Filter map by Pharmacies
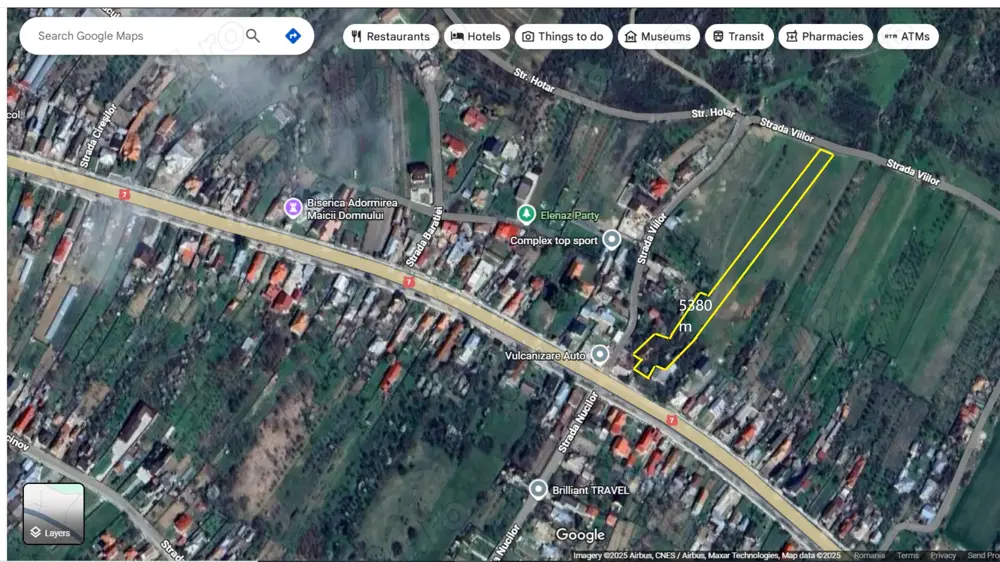Viewport: 1000px width, 562px height. tap(825, 36)
